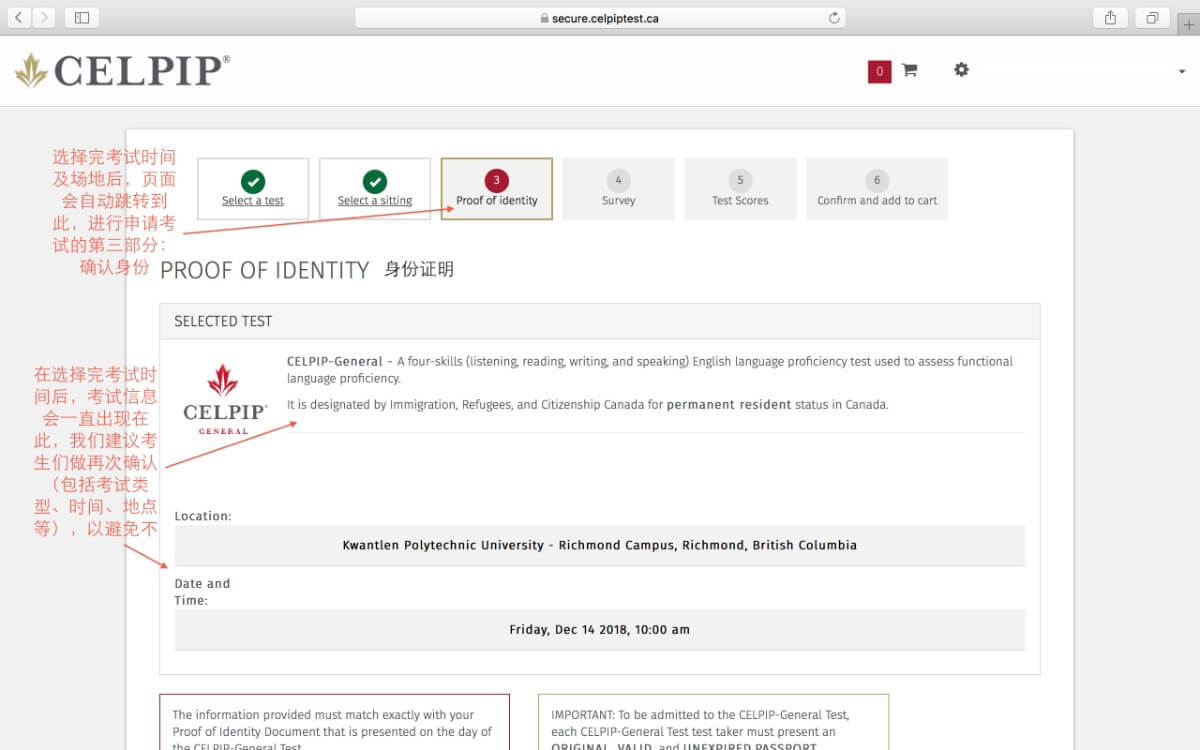Show all Safari tabs overview
This screenshot has height=750, width=1200.
point(1152,17)
